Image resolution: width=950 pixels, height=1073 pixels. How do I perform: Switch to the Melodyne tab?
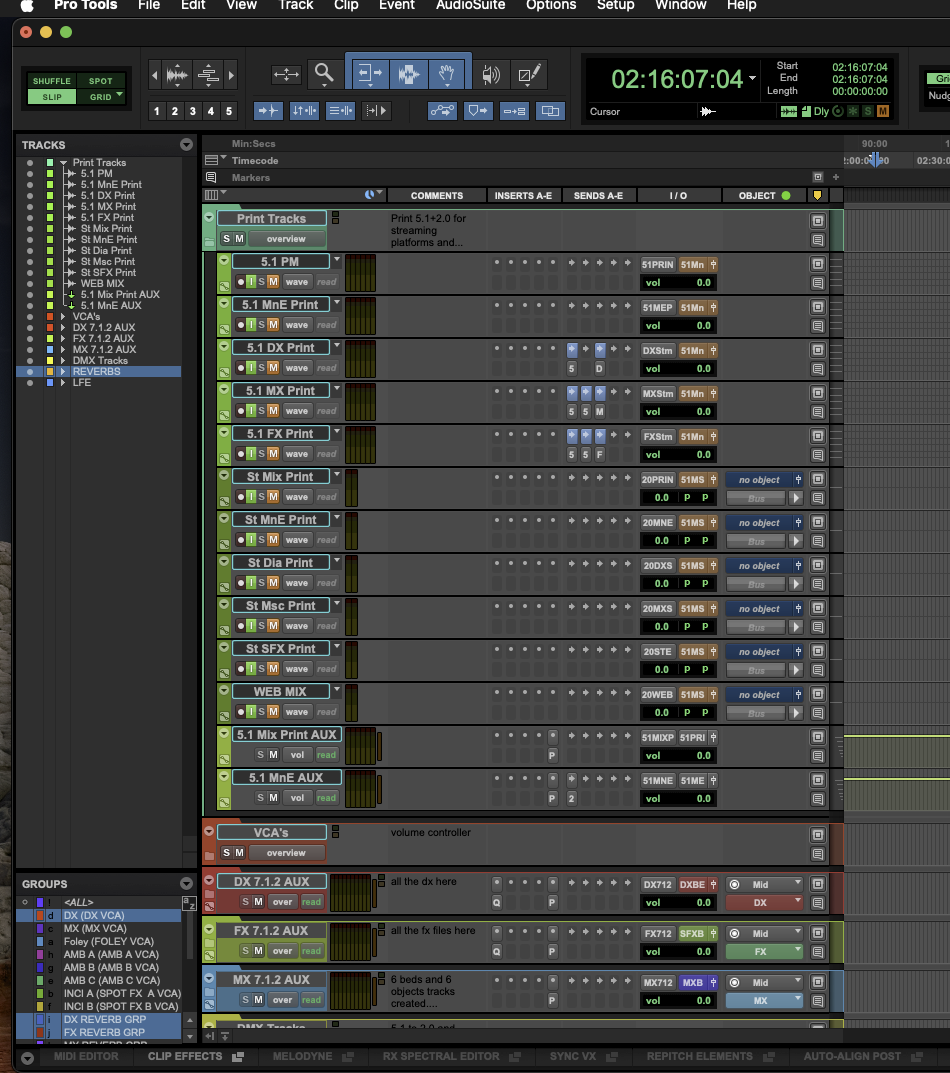[x=303, y=1057]
